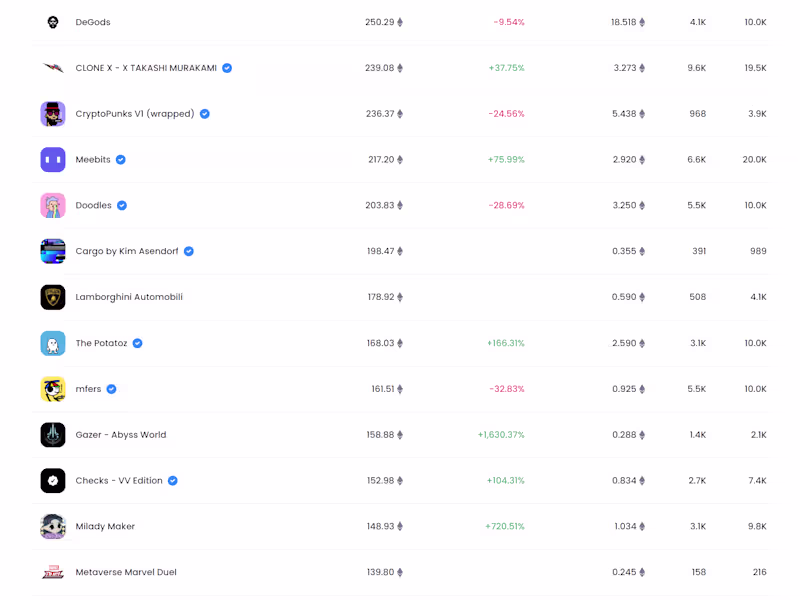Image resolution: width=800 pixels, height=600 pixels.
Task: Click the Metaverse Marvel Duel logo
Action: point(53,572)
